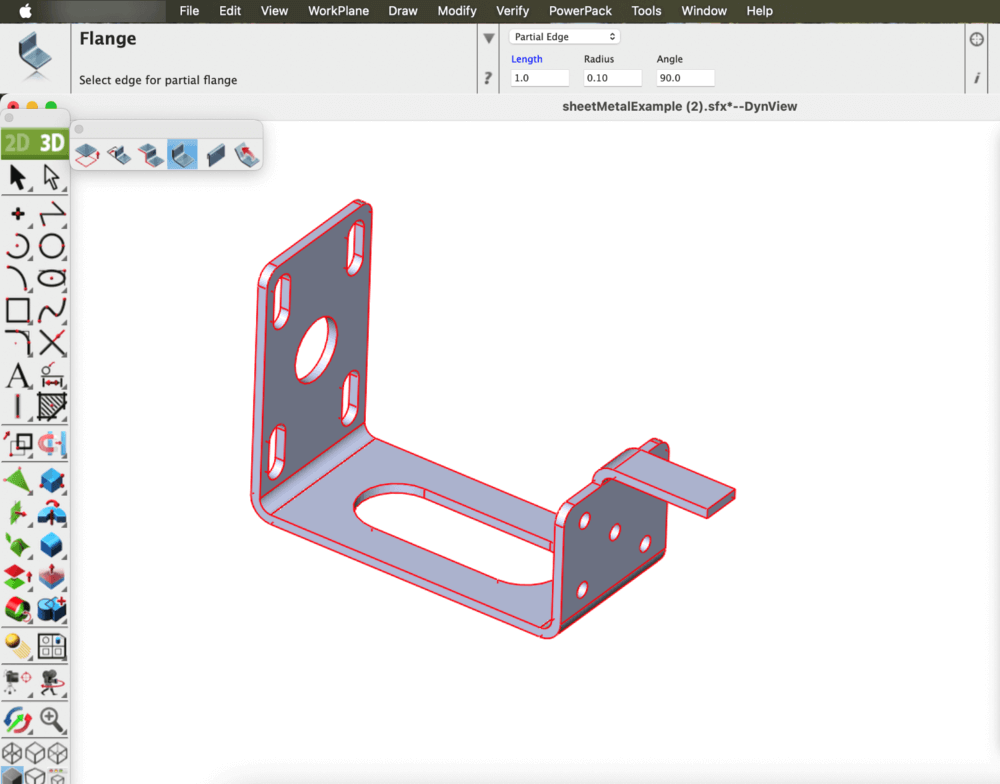Image resolution: width=1000 pixels, height=784 pixels.
Task: Switch to 2D mode
Action: pos(17,143)
